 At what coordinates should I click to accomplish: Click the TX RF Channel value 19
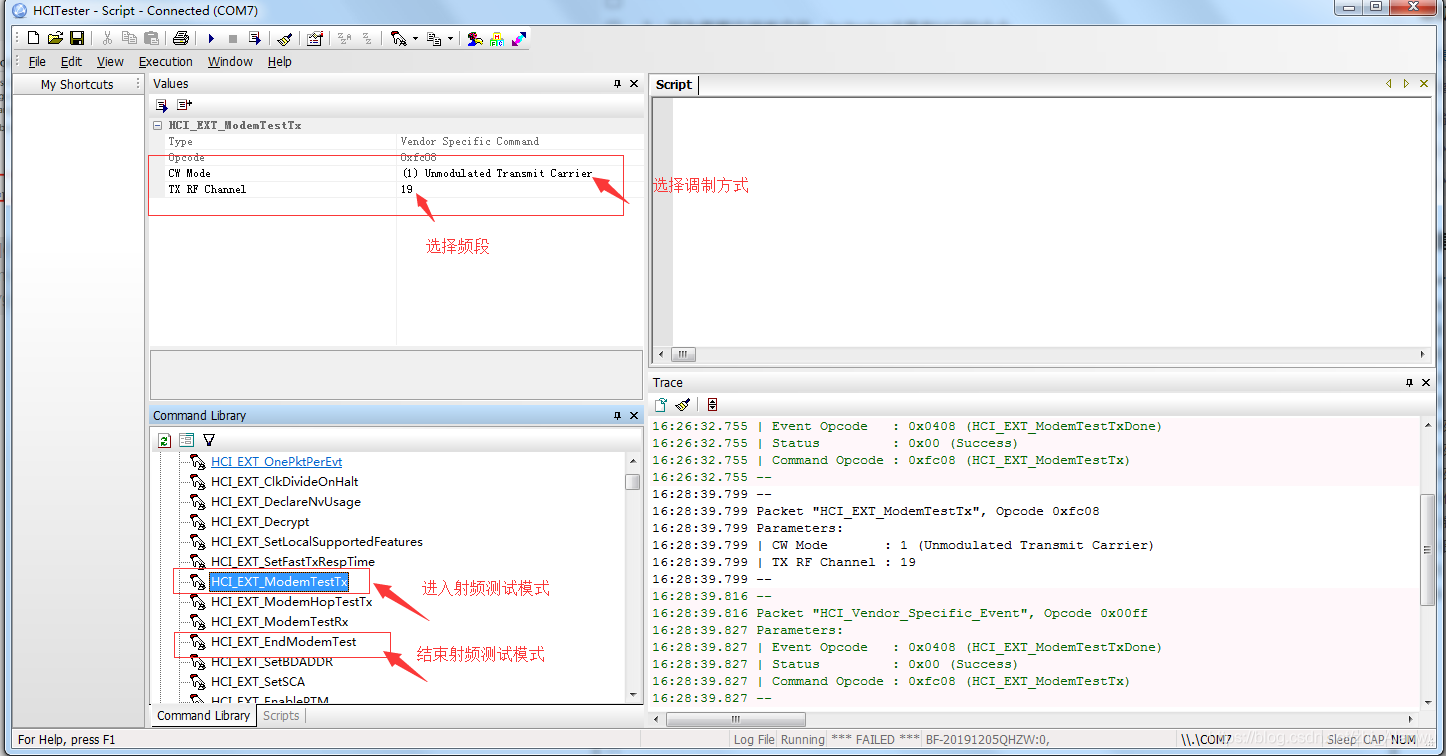click(407, 189)
